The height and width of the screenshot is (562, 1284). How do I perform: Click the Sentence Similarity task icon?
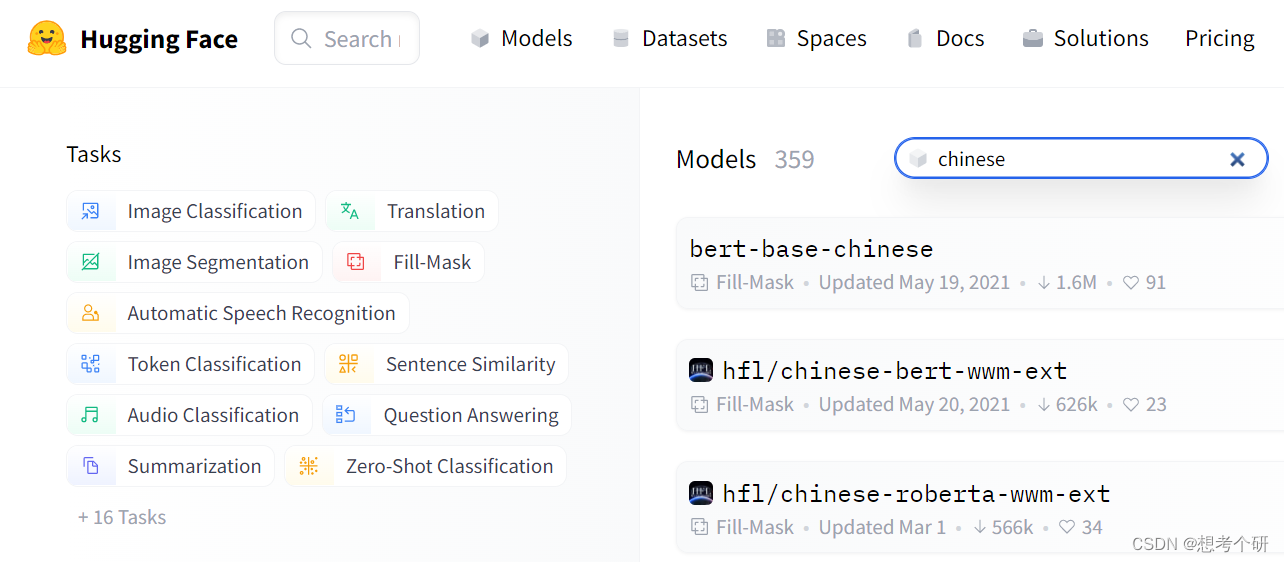[x=349, y=364]
